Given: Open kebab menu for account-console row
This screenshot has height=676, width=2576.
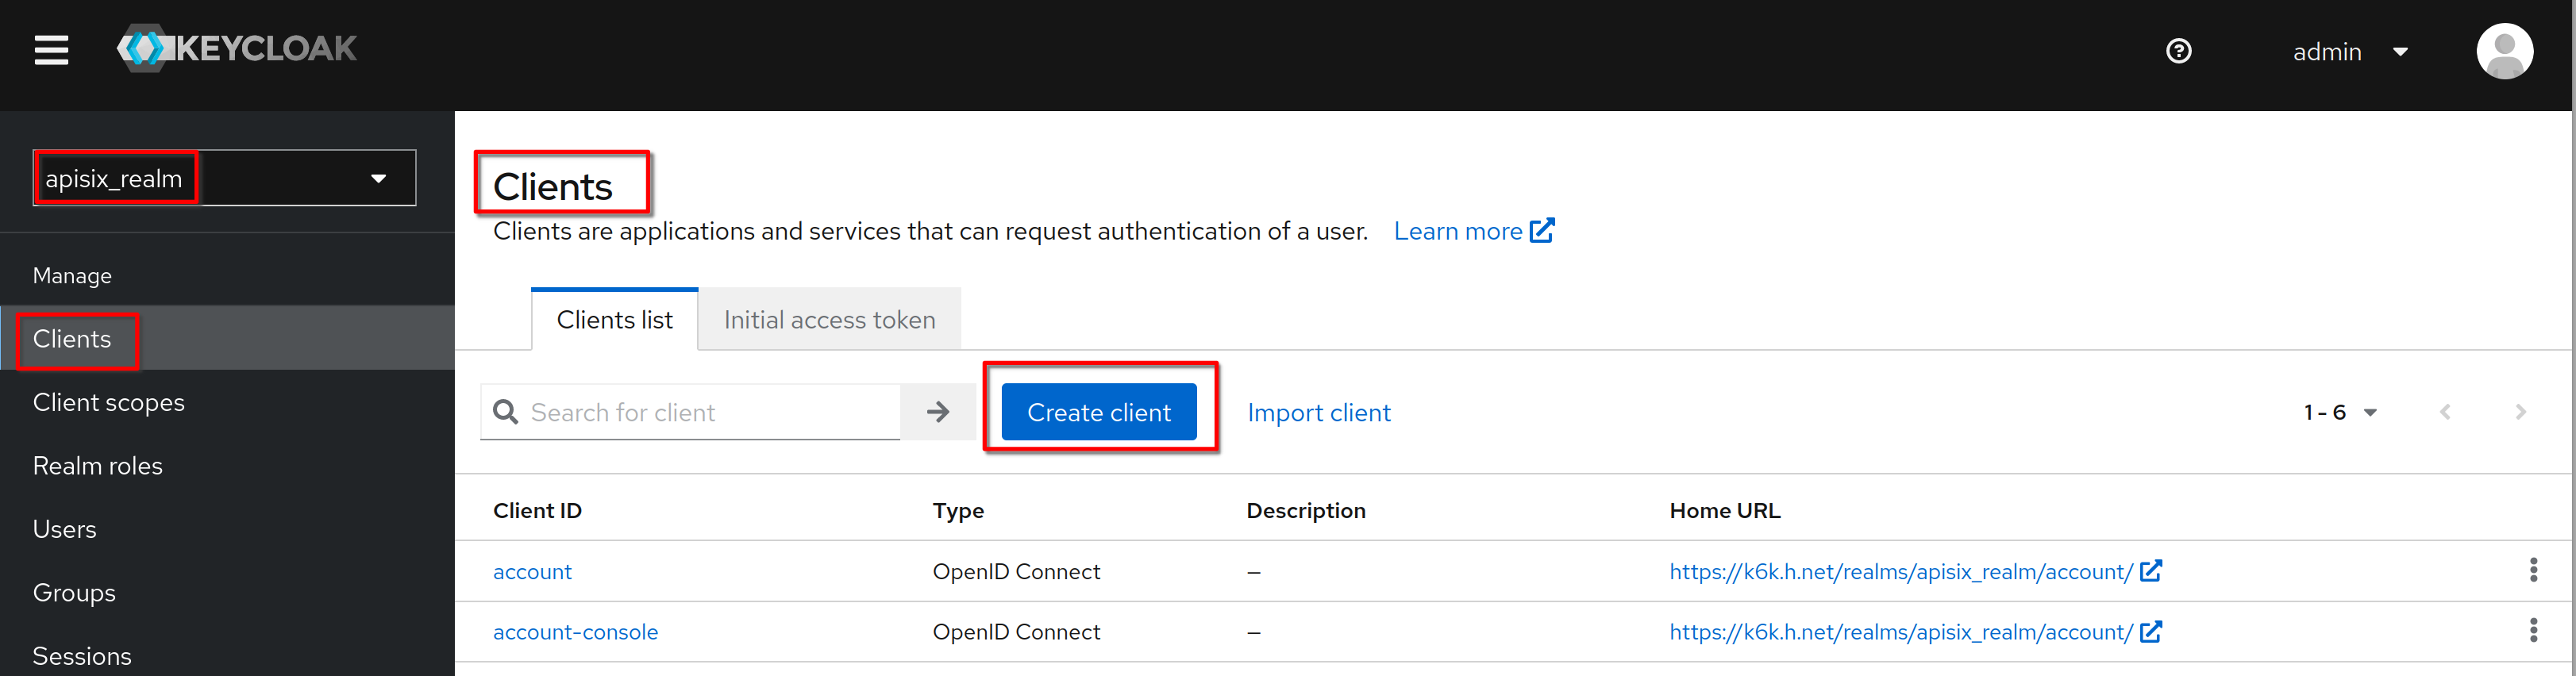Looking at the screenshot, I should click(2532, 630).
